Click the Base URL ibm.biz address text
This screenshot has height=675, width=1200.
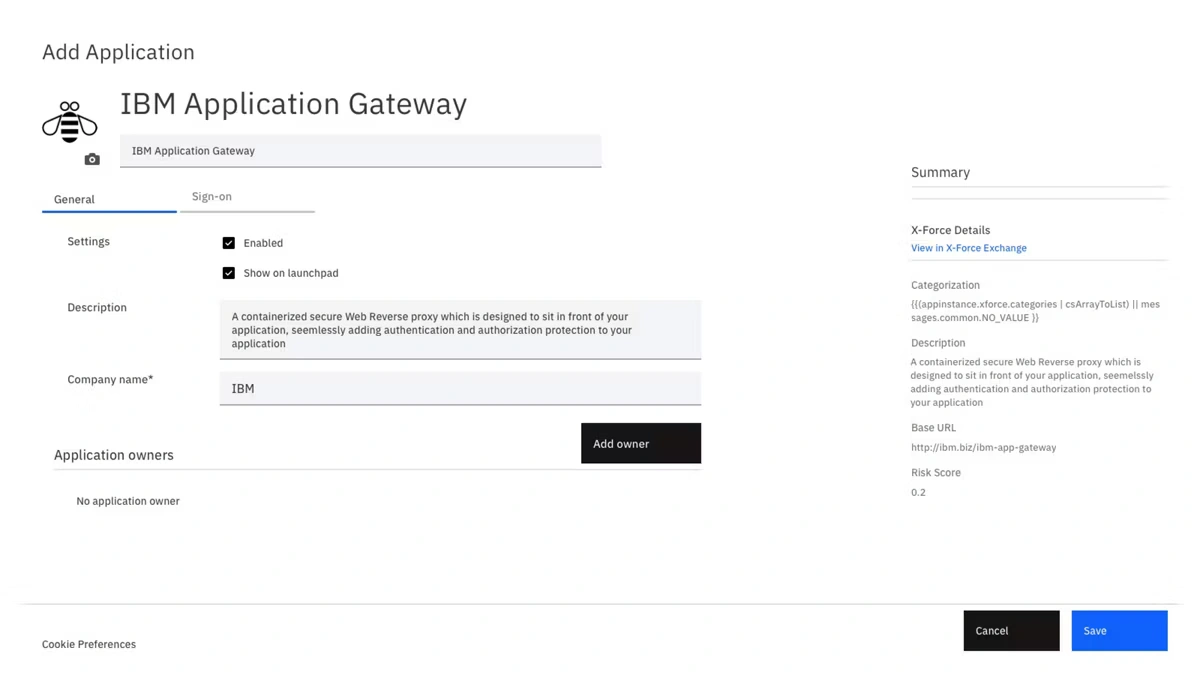click(x=983, y=448)
